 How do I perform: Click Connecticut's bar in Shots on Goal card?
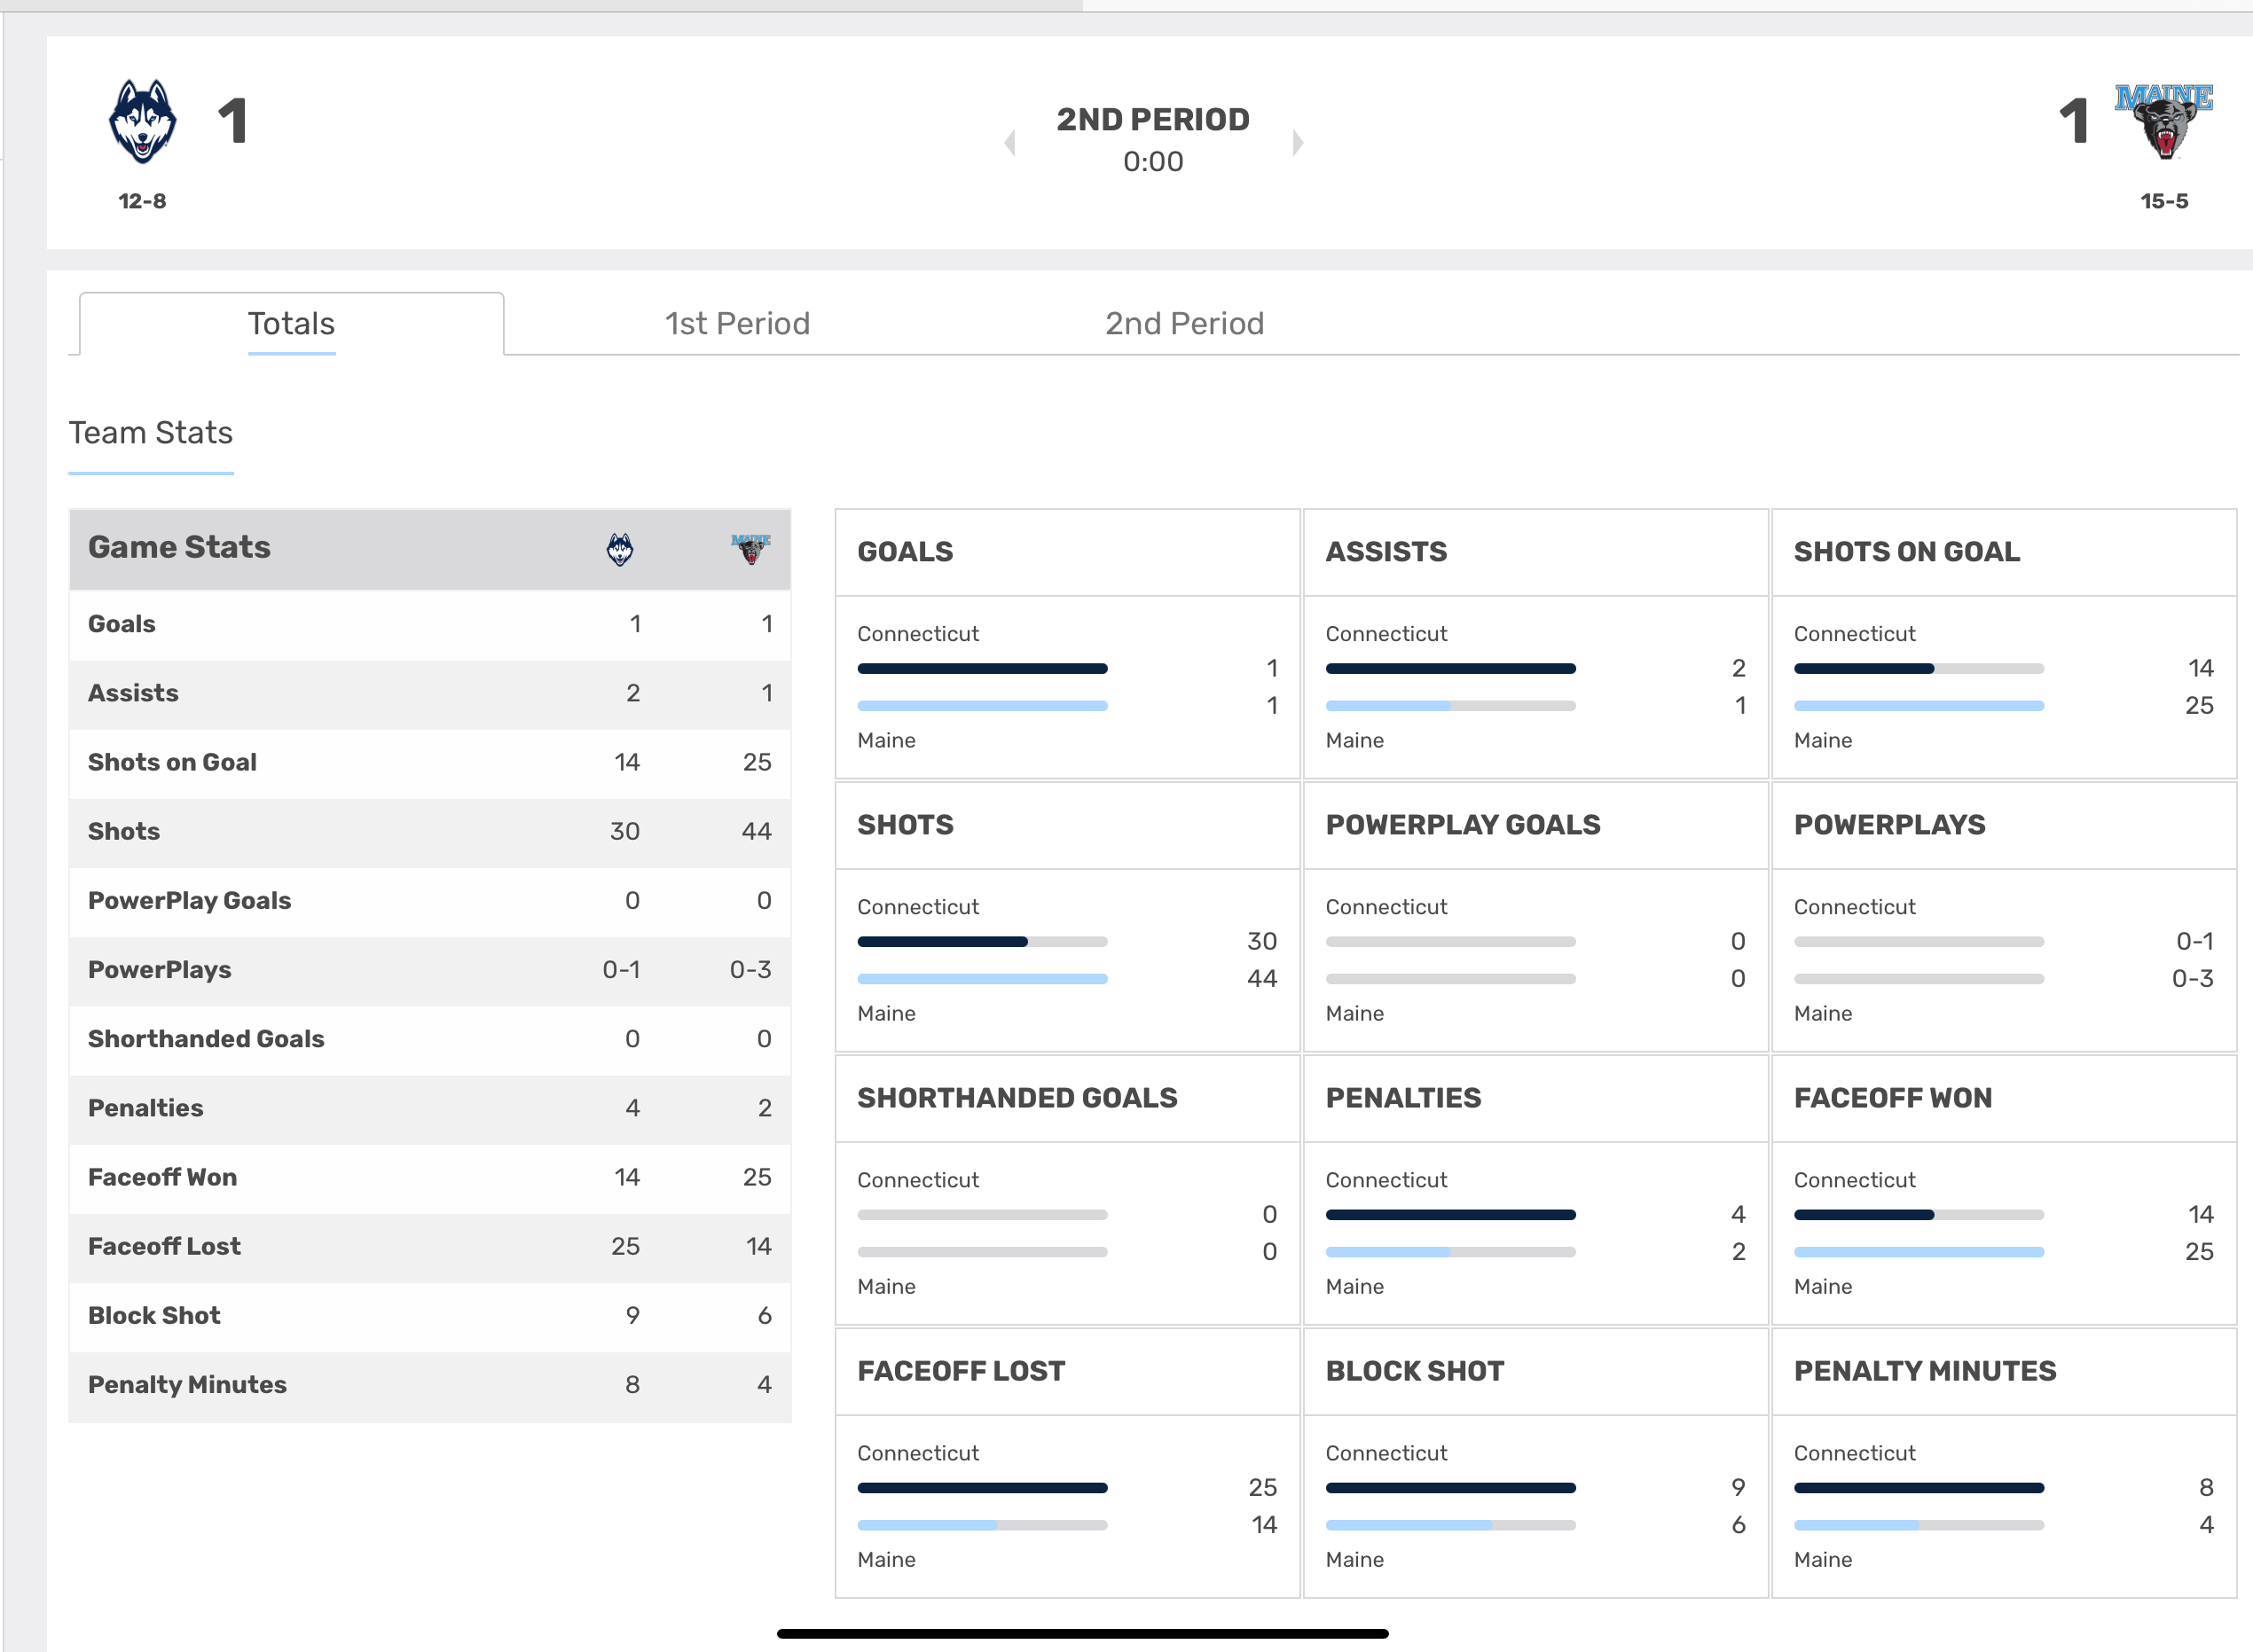point(1919,668)
